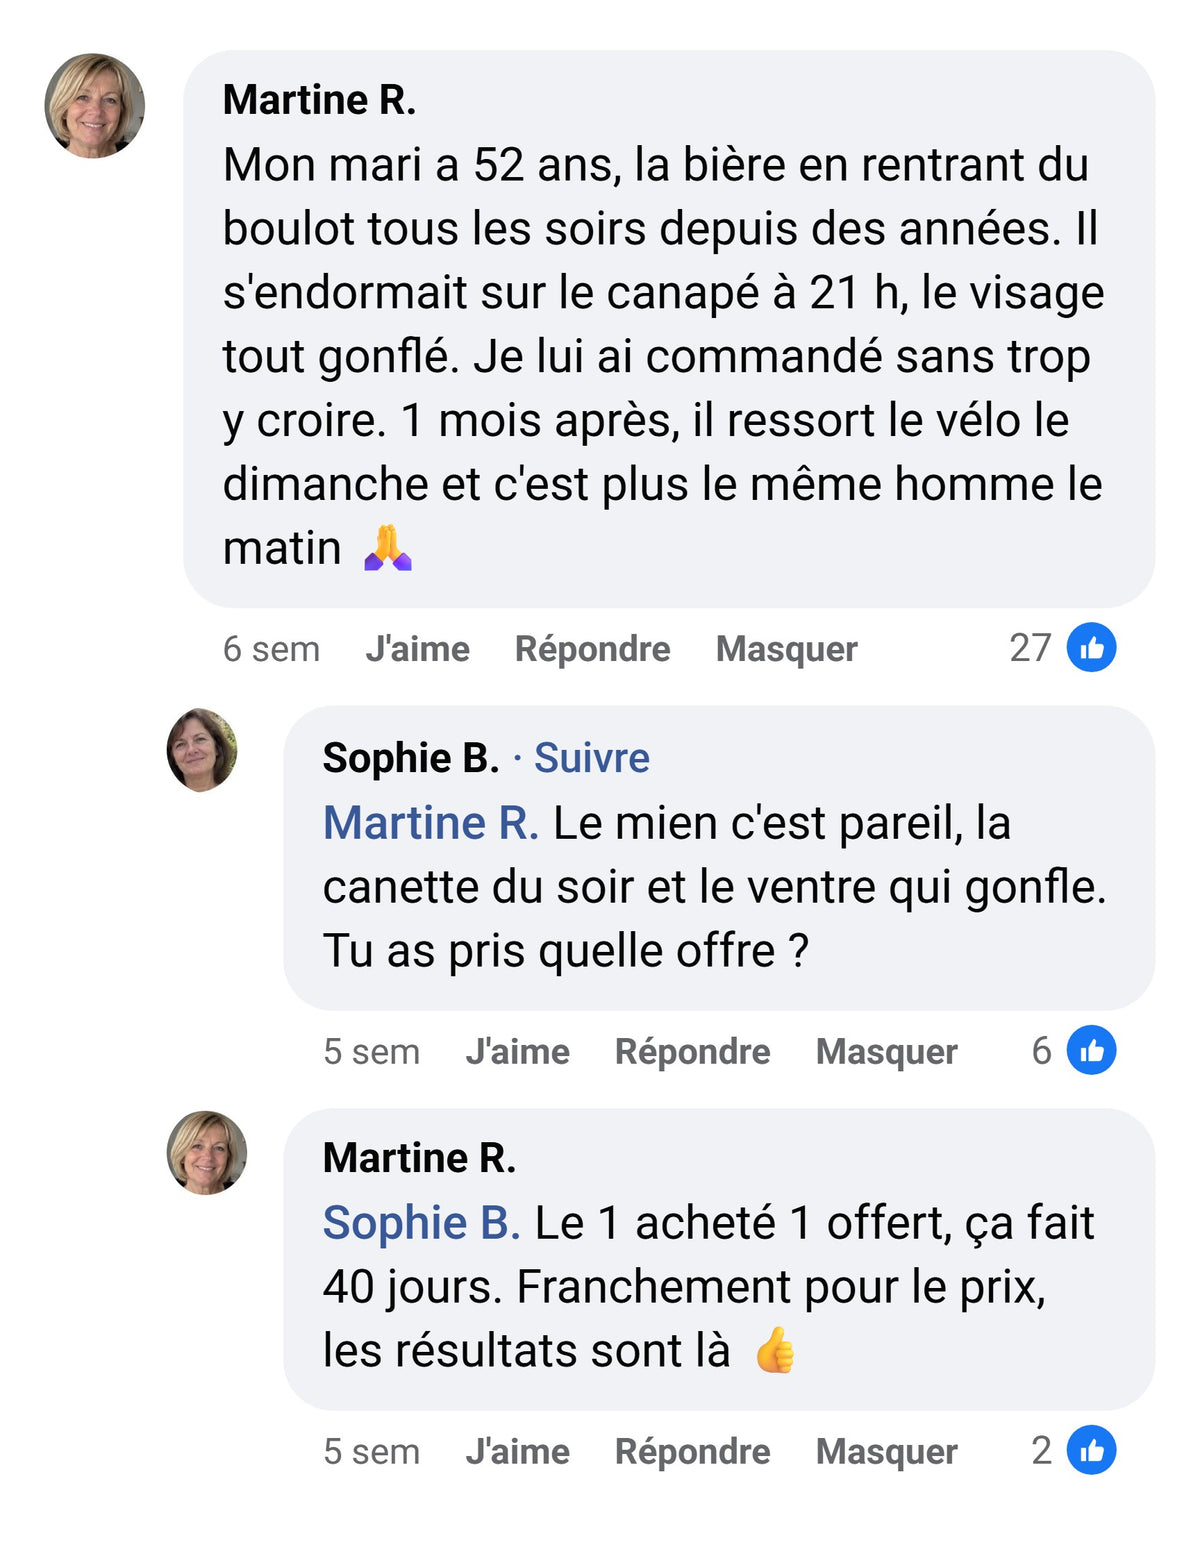The image size is (1200, 1547).
Task: Open Sophie B.'s profile picture
Action: [202, 750]
